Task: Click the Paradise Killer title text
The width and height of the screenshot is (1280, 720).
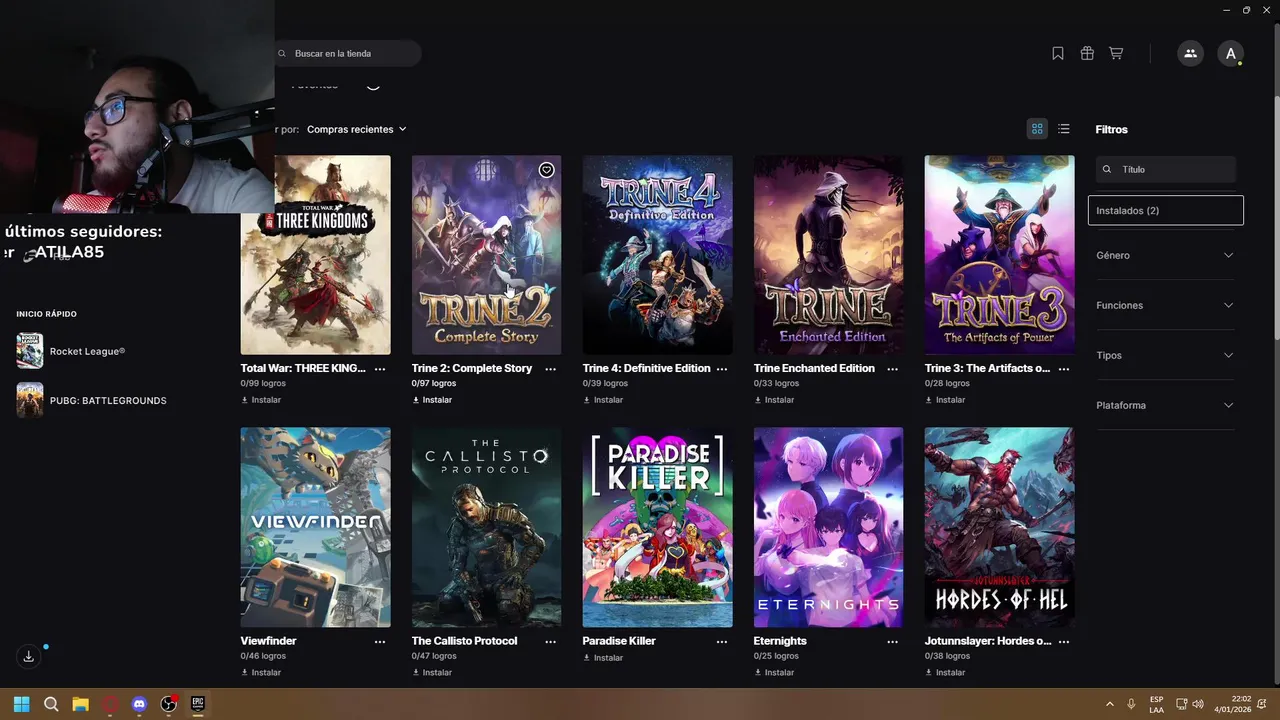Action: [x=619, y=642]
